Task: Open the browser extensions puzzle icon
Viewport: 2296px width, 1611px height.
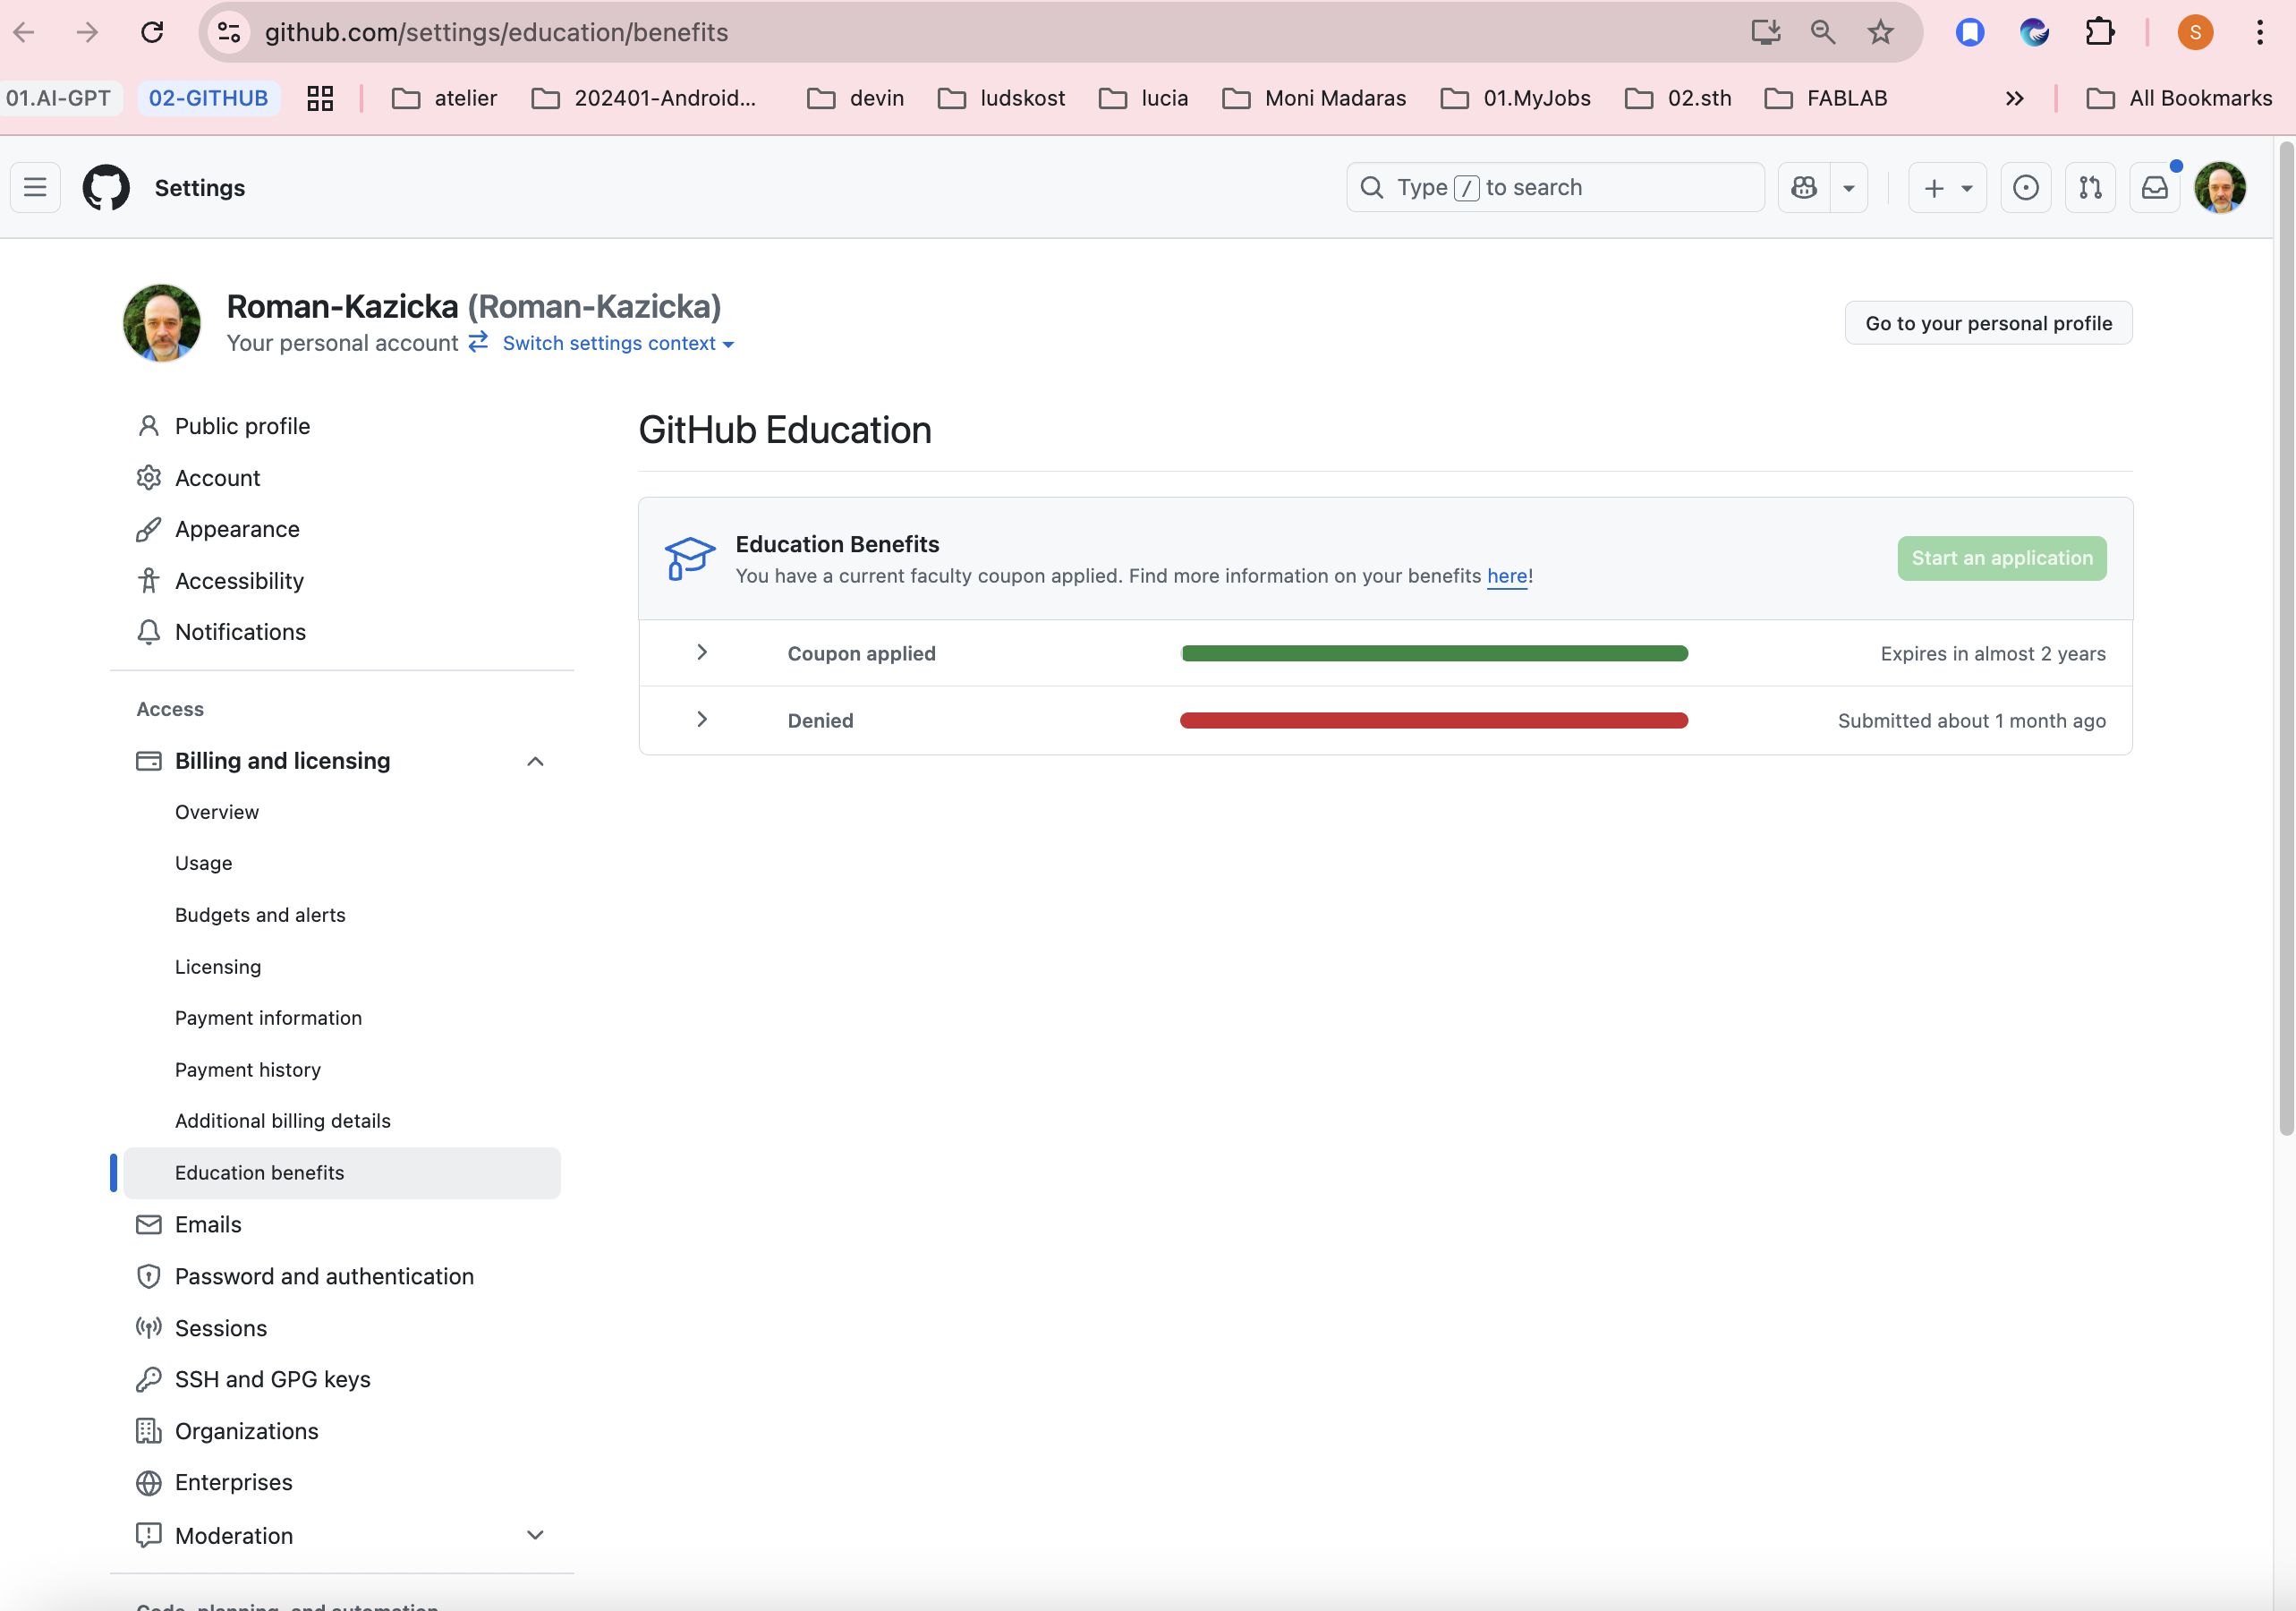Action: point(2099,32)
